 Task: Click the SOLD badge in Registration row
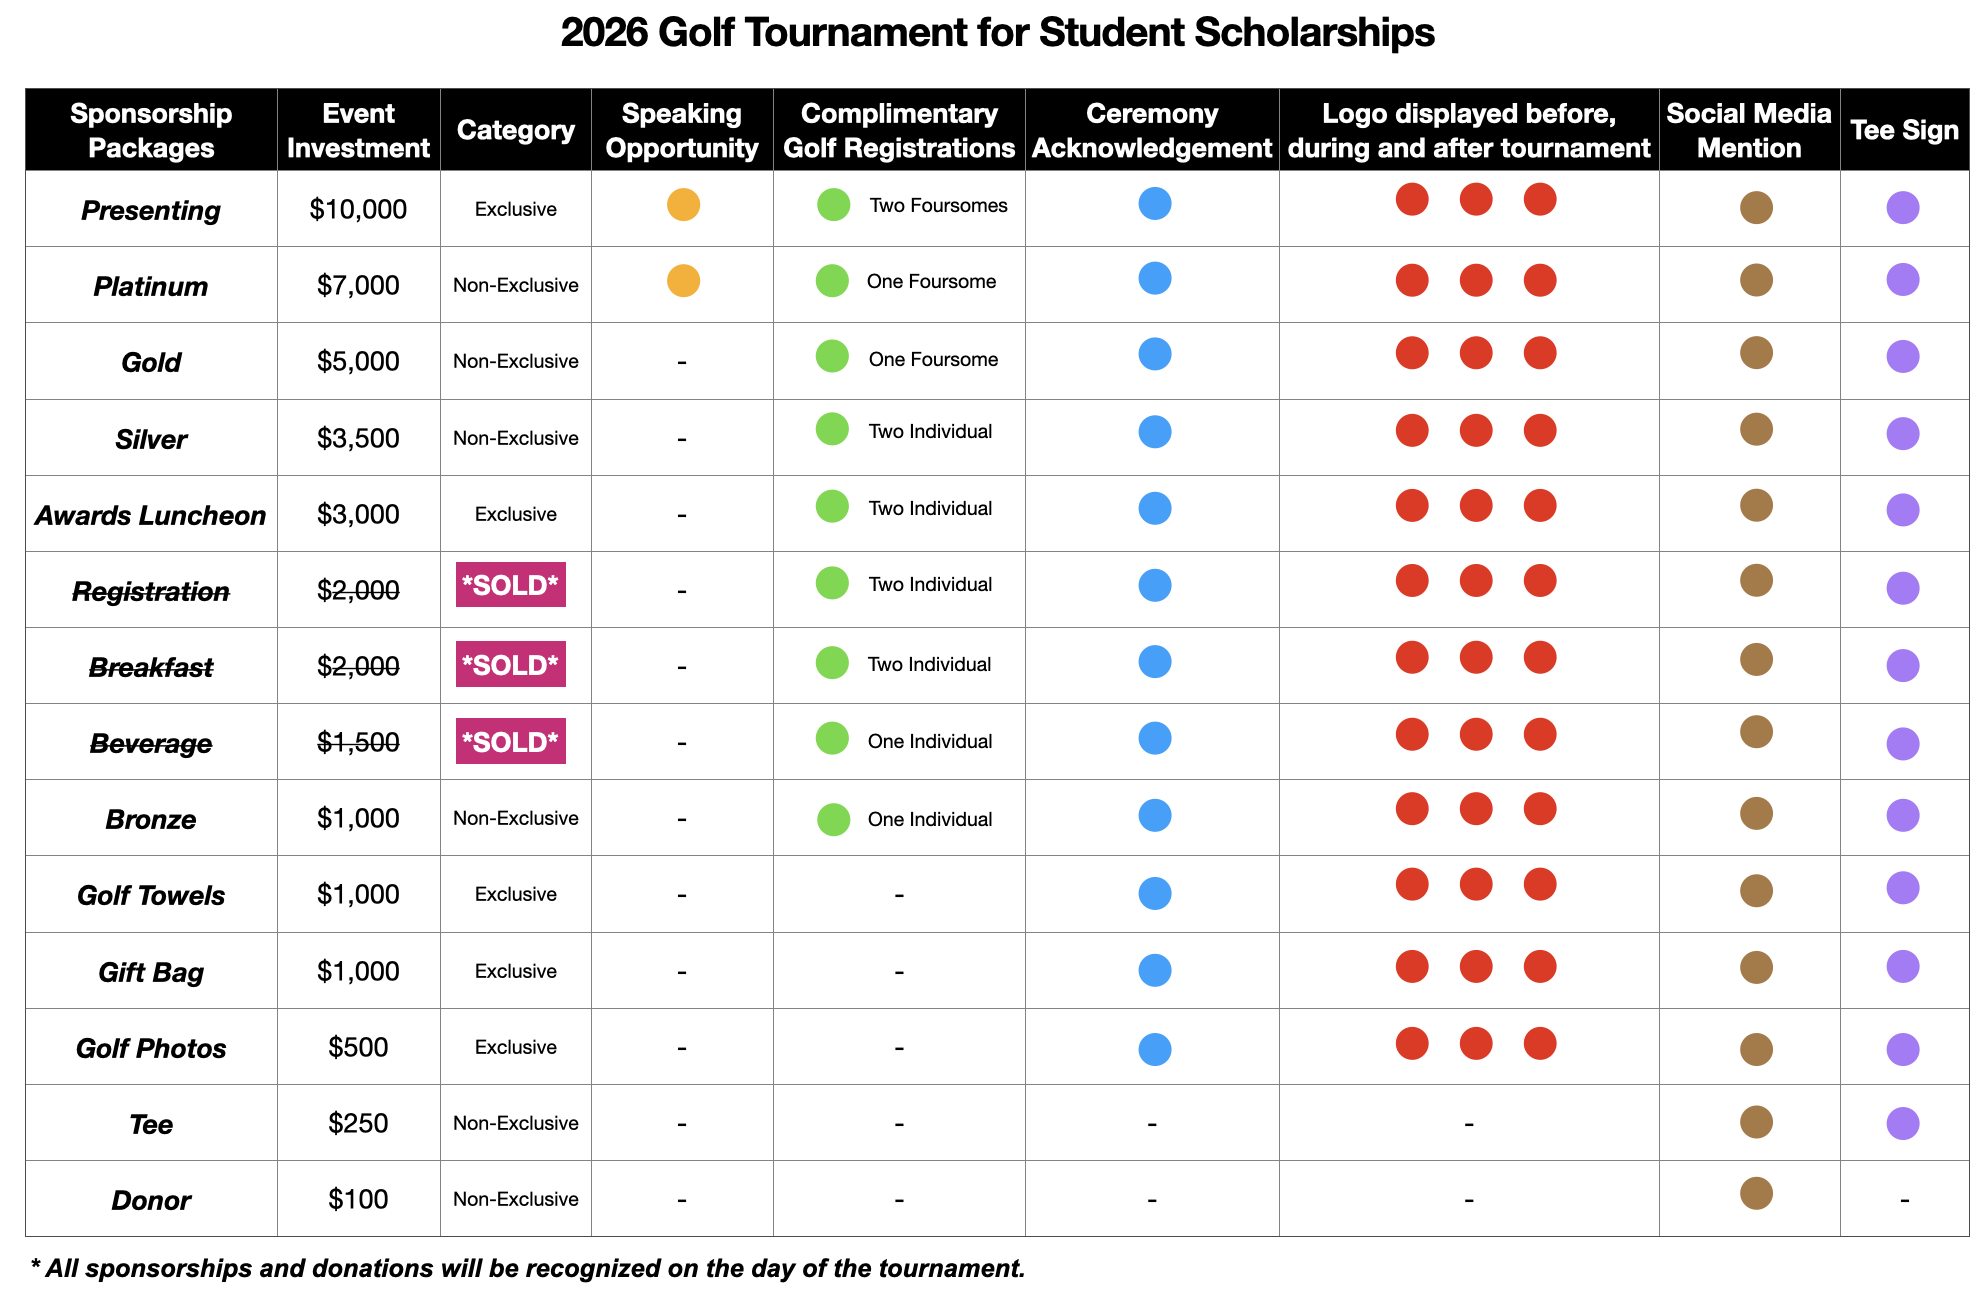pos(511,585)
